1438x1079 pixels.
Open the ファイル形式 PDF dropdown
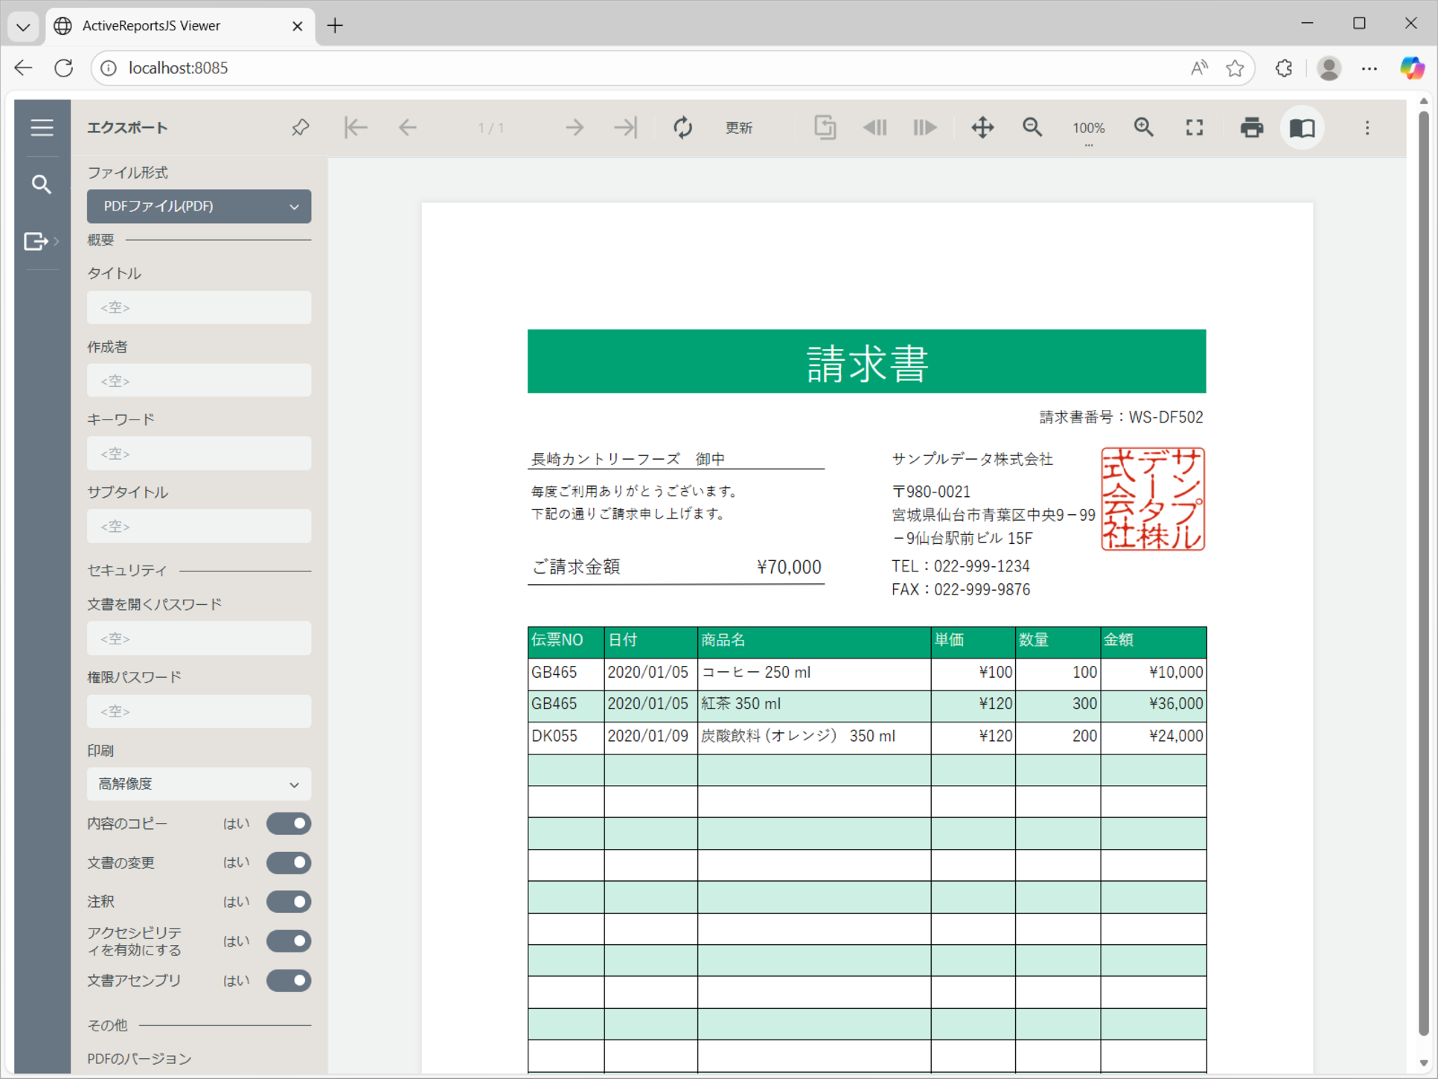pos(199,207)
